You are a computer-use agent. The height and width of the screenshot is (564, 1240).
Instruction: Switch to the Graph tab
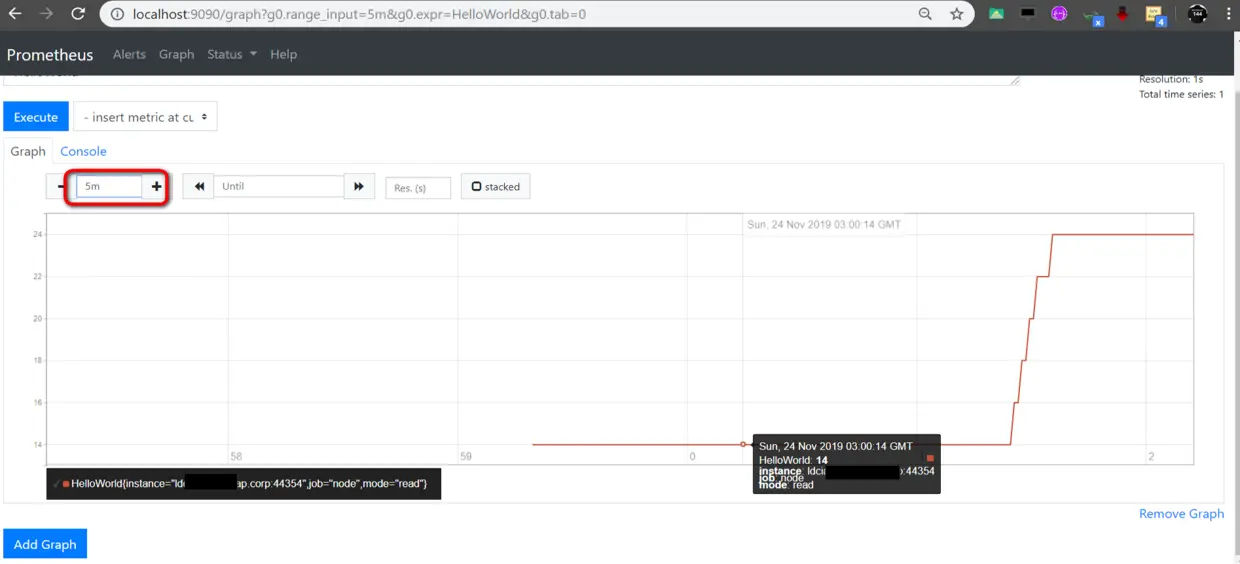tap(28, 151)
